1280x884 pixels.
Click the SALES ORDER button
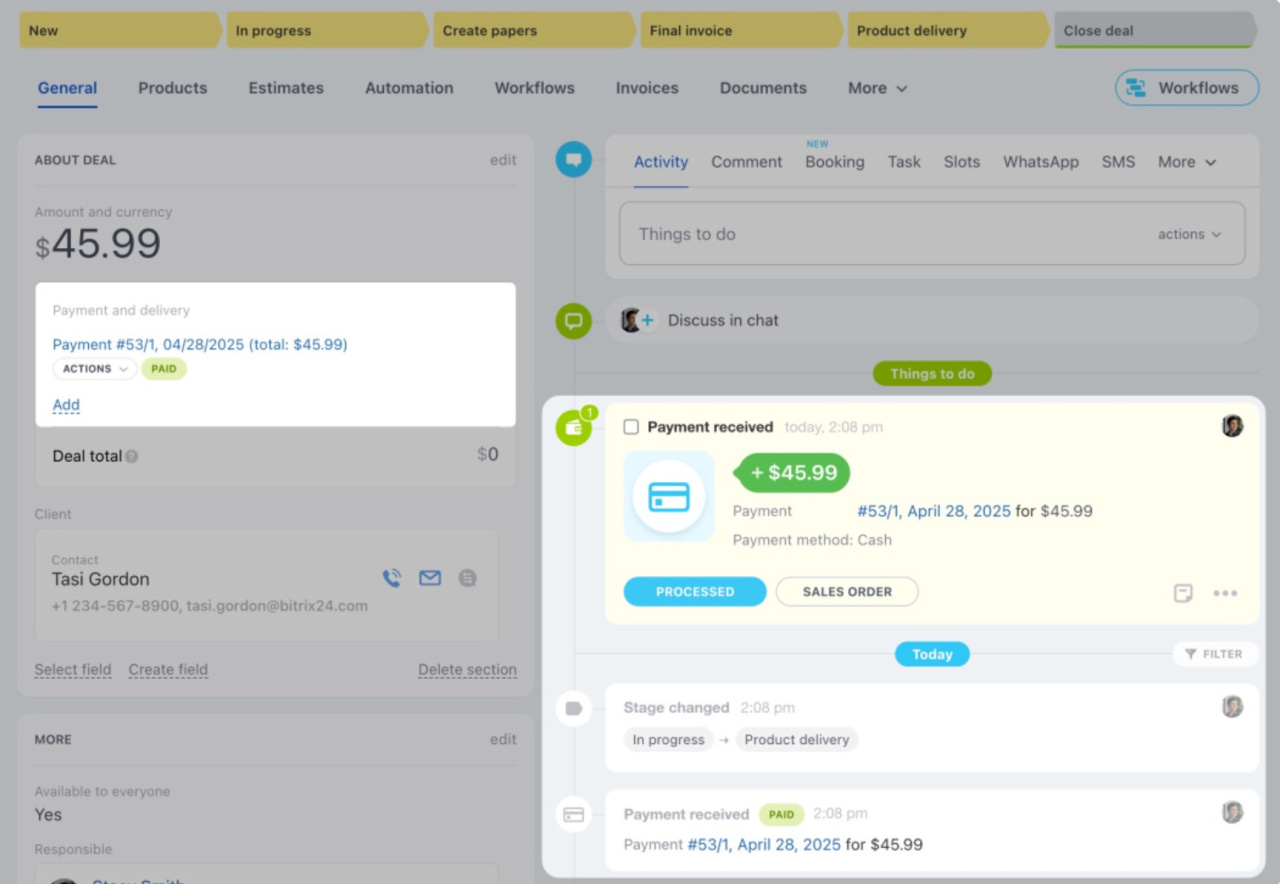(846, 592)
